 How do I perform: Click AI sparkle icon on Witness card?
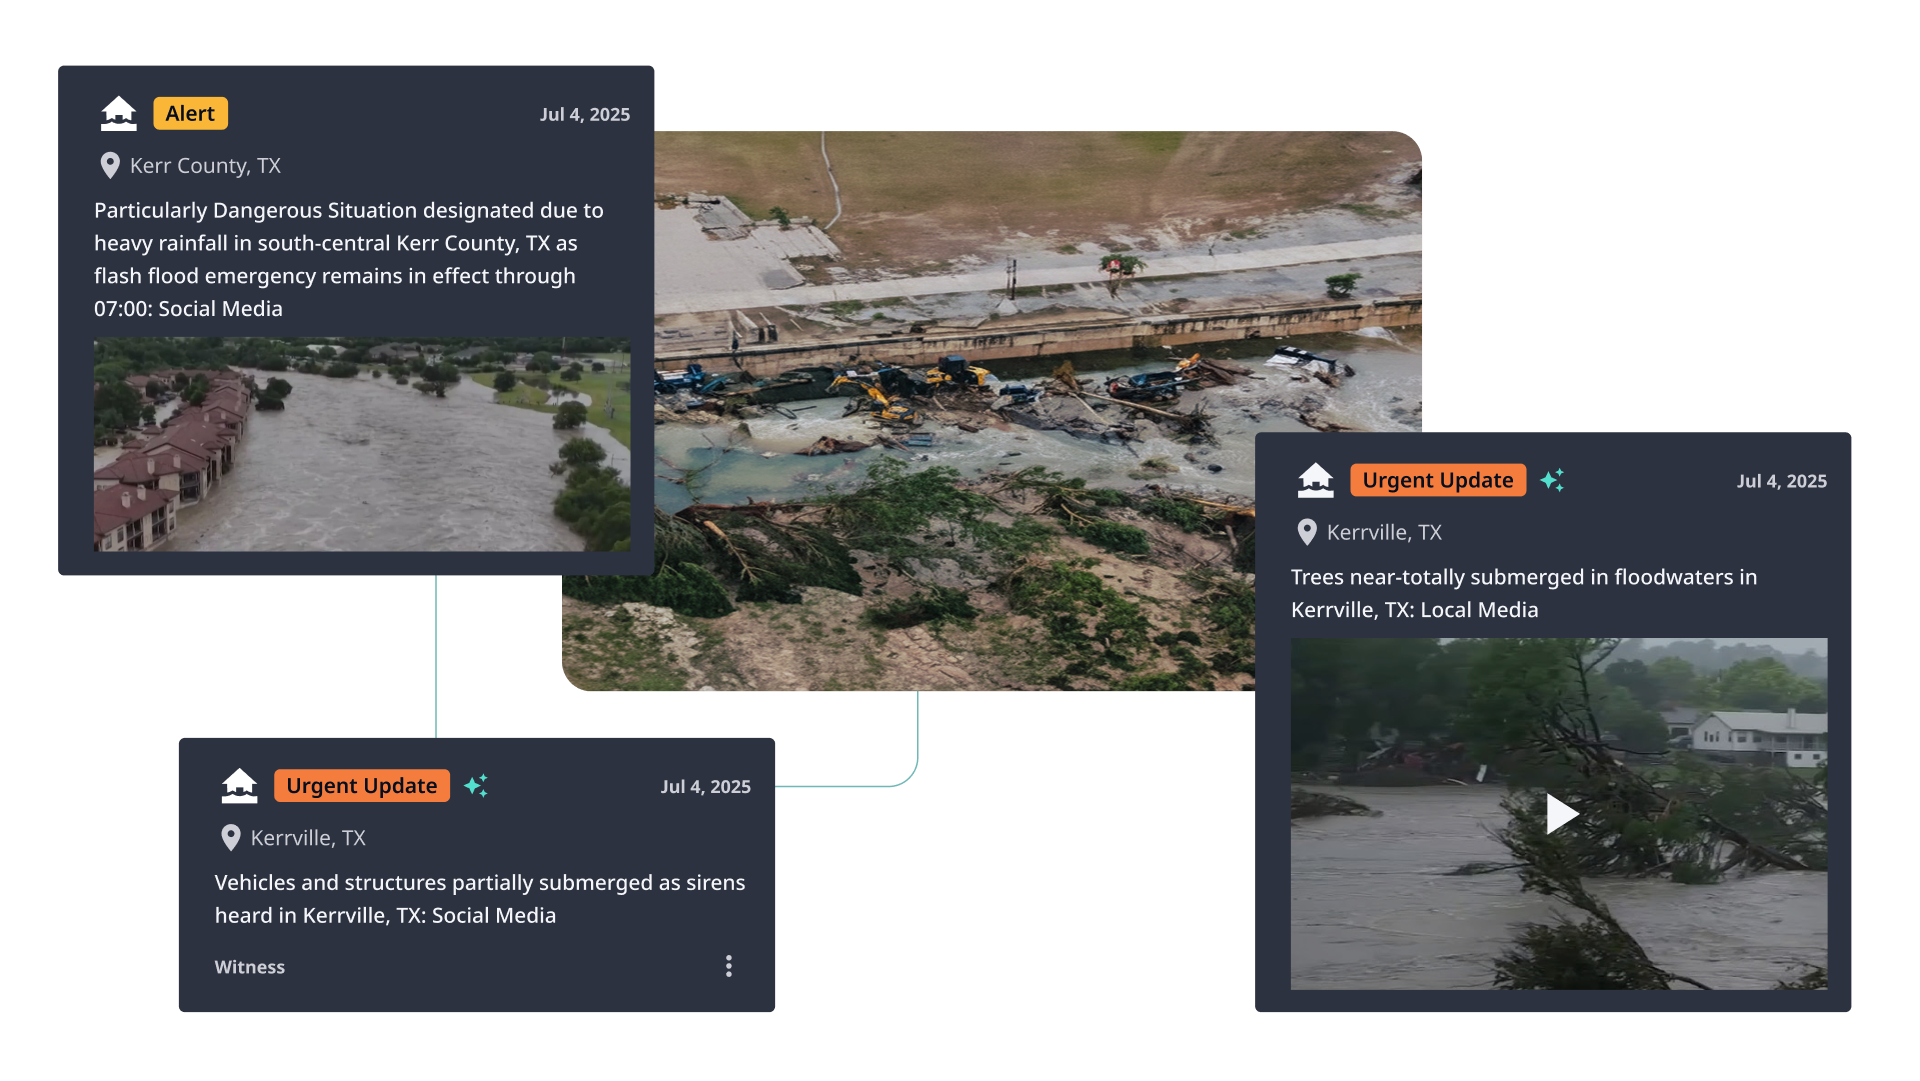click(x=476, y=786)
